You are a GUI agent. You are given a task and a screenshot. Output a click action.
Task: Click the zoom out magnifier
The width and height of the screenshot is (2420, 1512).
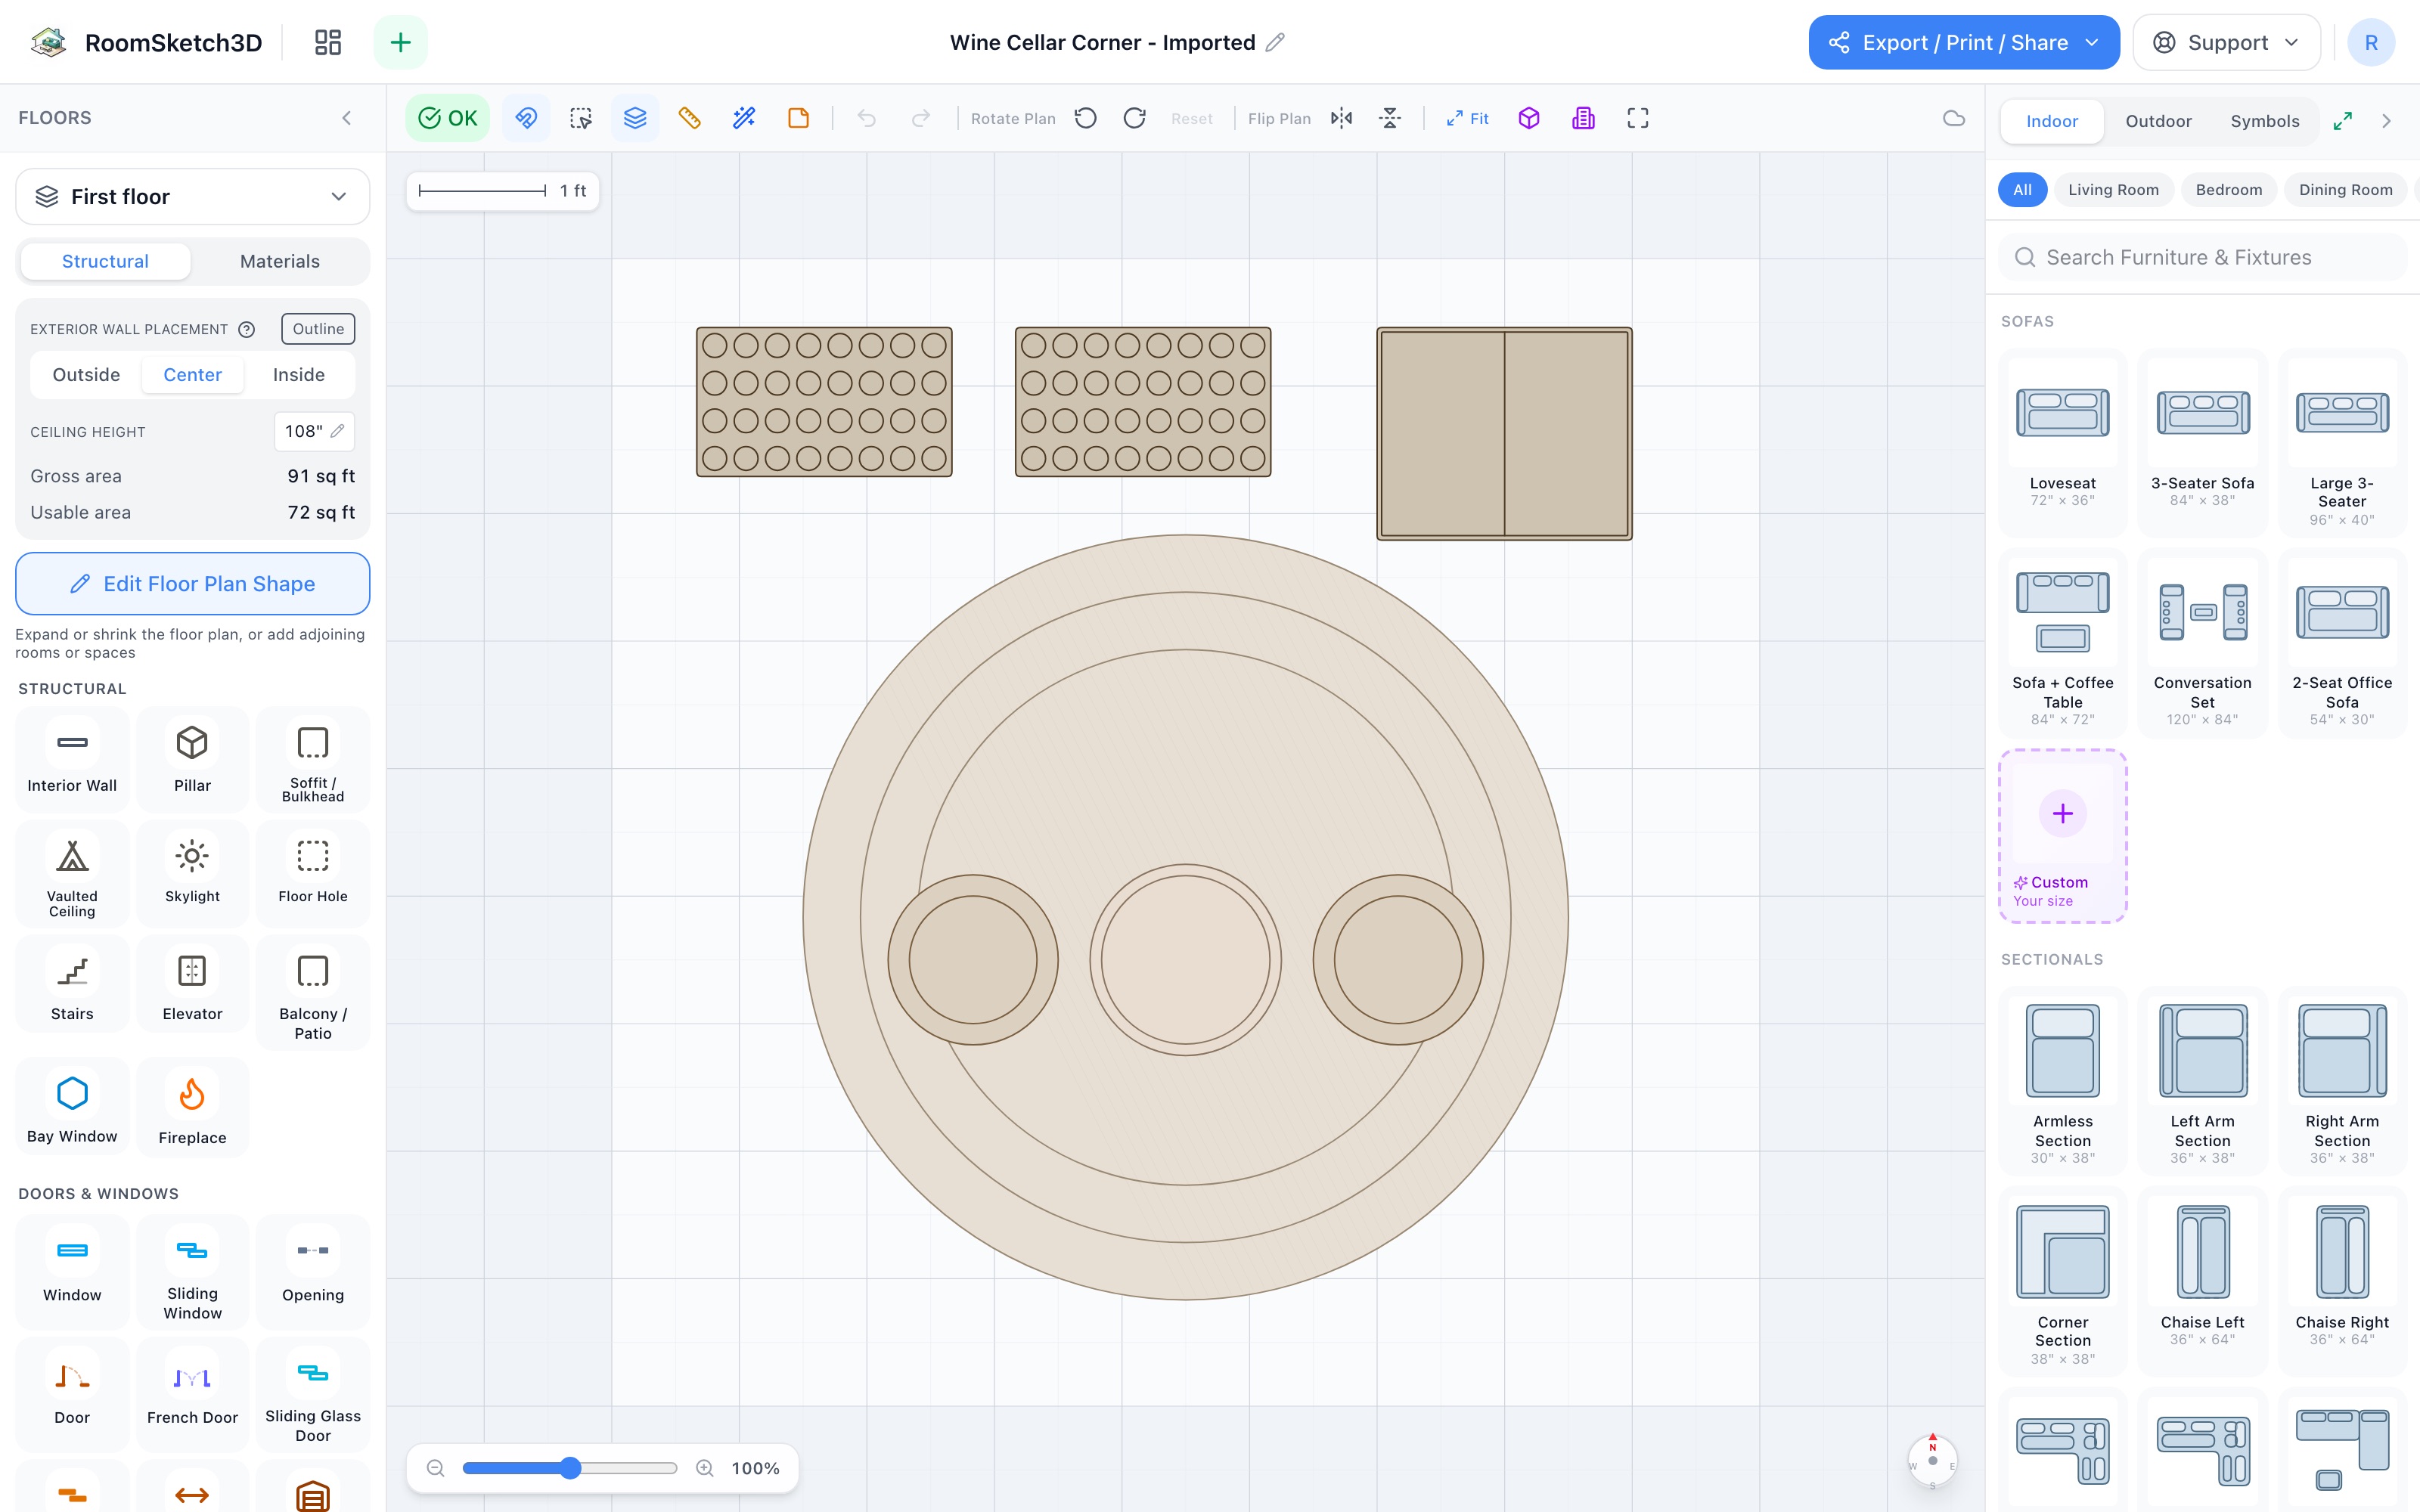point(435,1468)
